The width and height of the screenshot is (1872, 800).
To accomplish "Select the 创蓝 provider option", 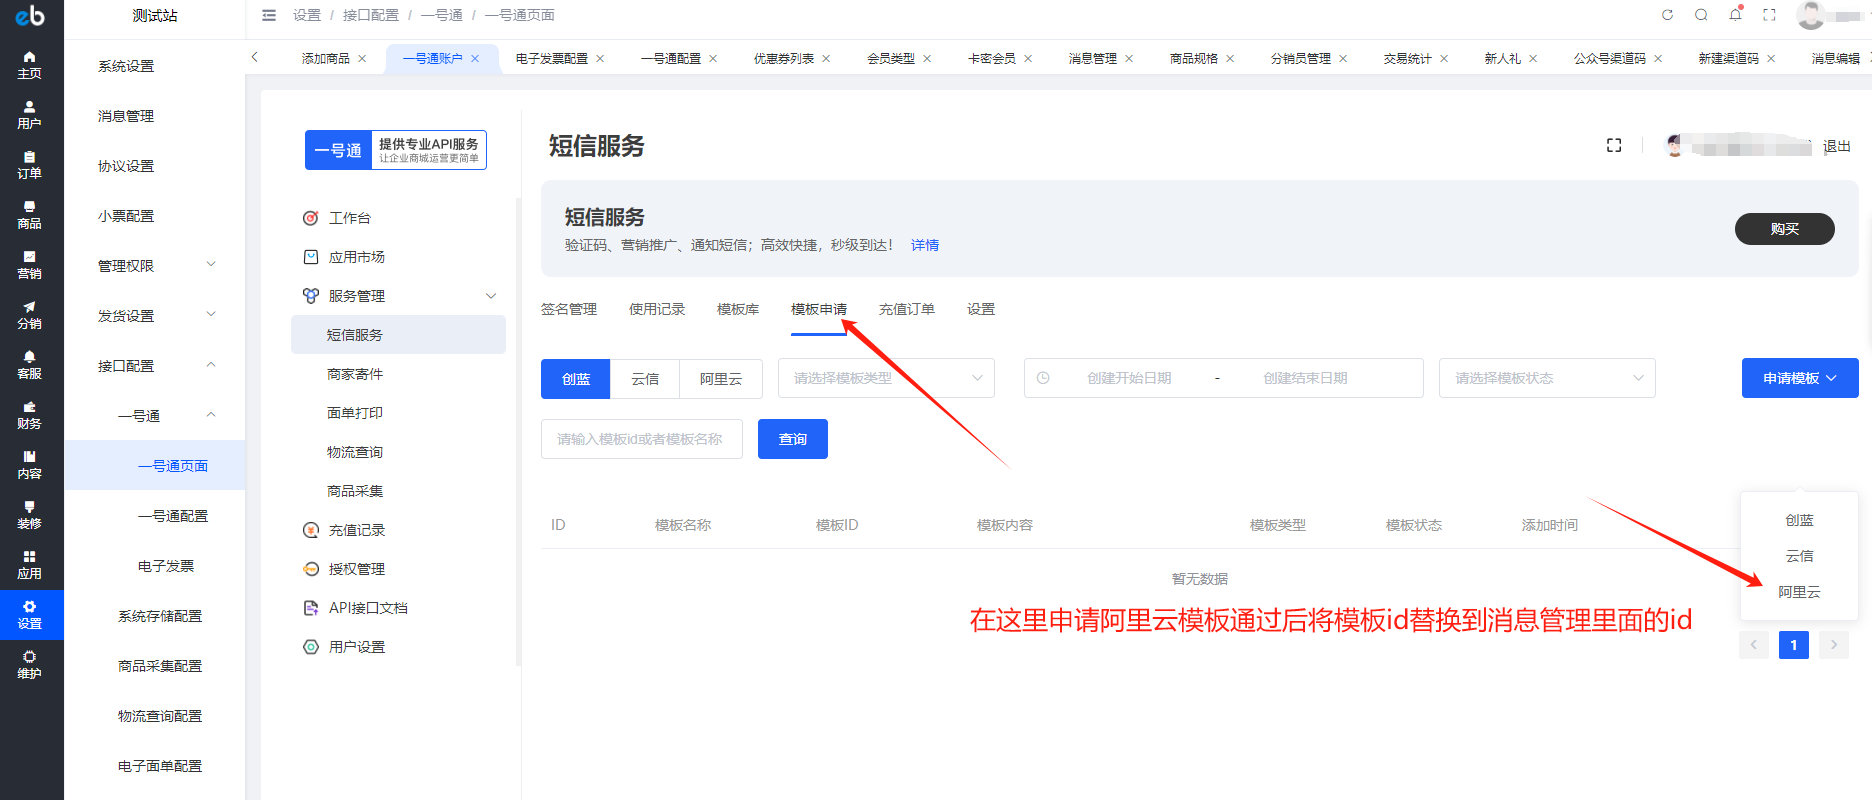I will pos(576,379).
